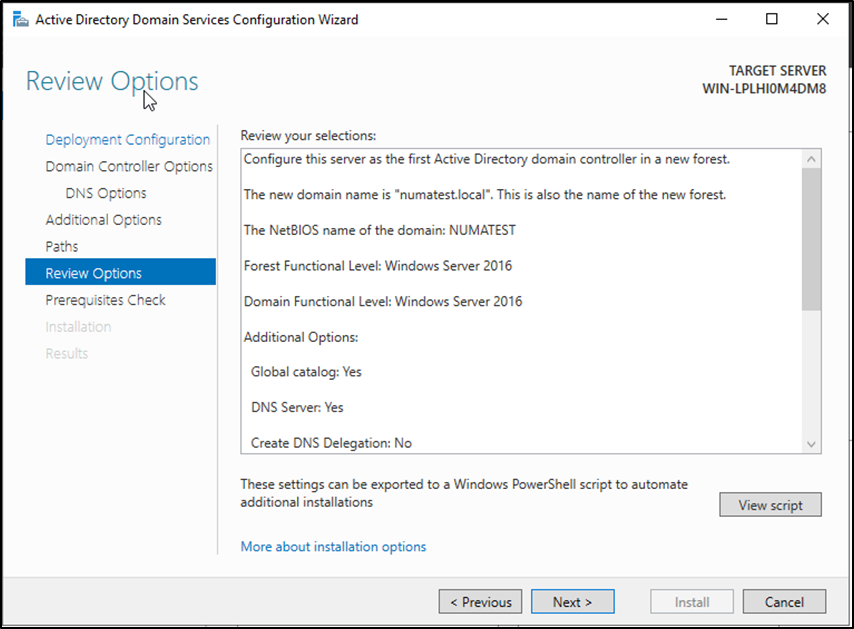854x629 pixels.
Task: Open Additional Options page
Action: point(103,220)
